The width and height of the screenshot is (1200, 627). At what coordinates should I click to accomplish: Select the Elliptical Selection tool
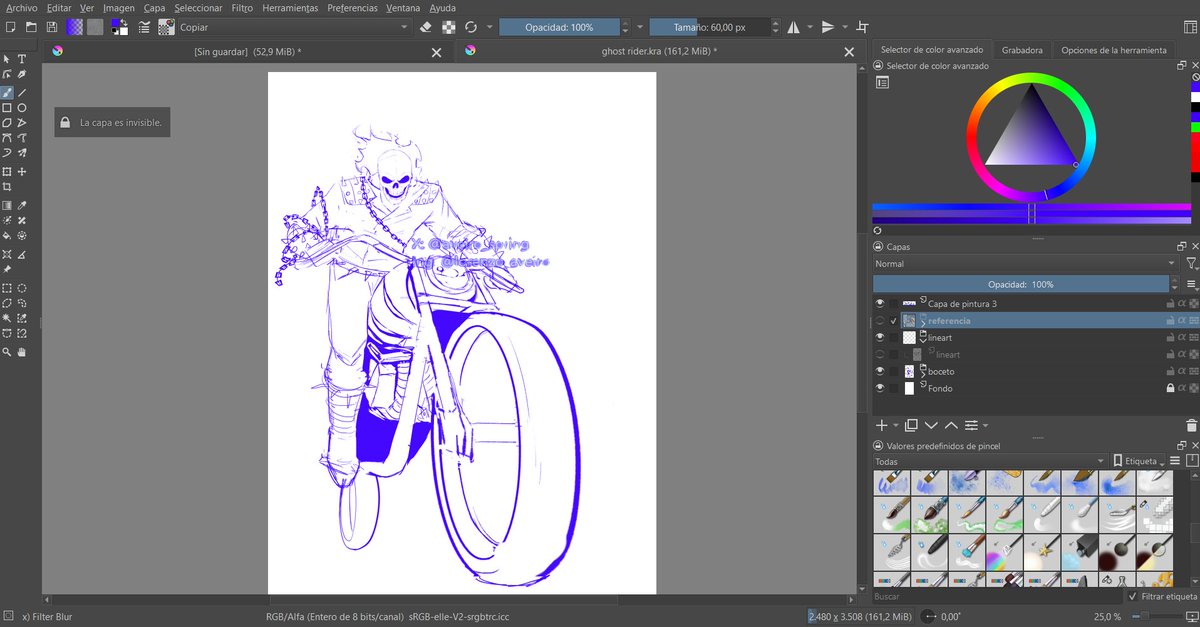22,287
